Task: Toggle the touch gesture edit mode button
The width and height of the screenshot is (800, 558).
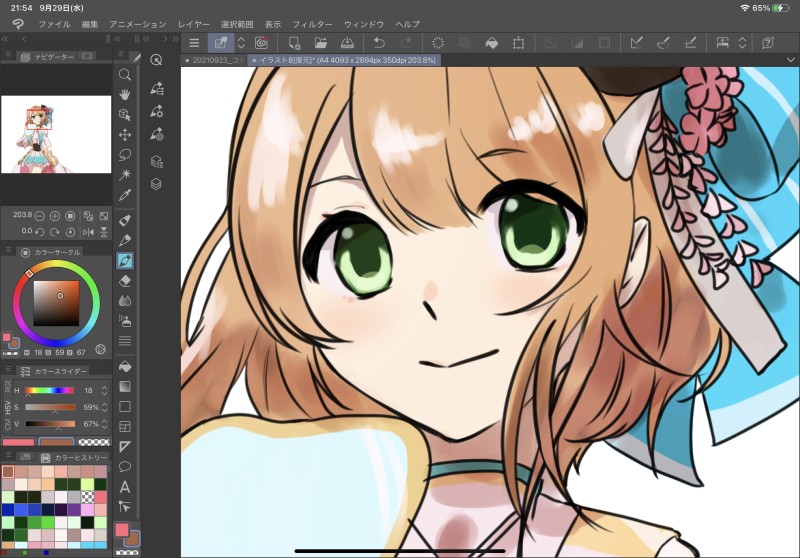Action: pyautogui.click(x=221, y=43)
